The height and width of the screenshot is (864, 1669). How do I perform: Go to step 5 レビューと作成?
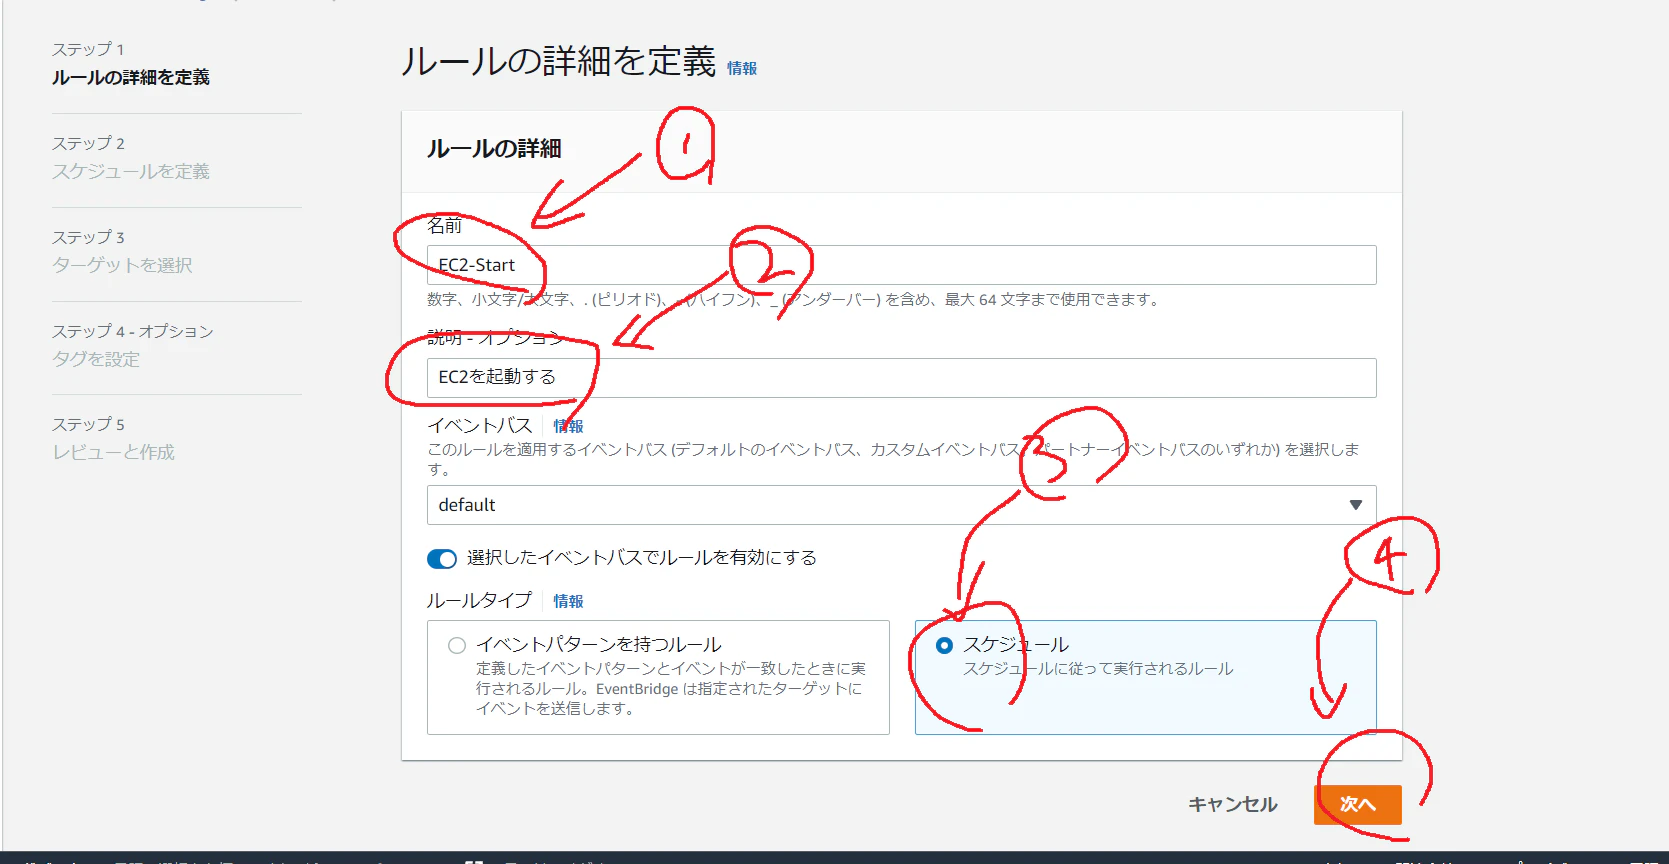coord(113,452)
